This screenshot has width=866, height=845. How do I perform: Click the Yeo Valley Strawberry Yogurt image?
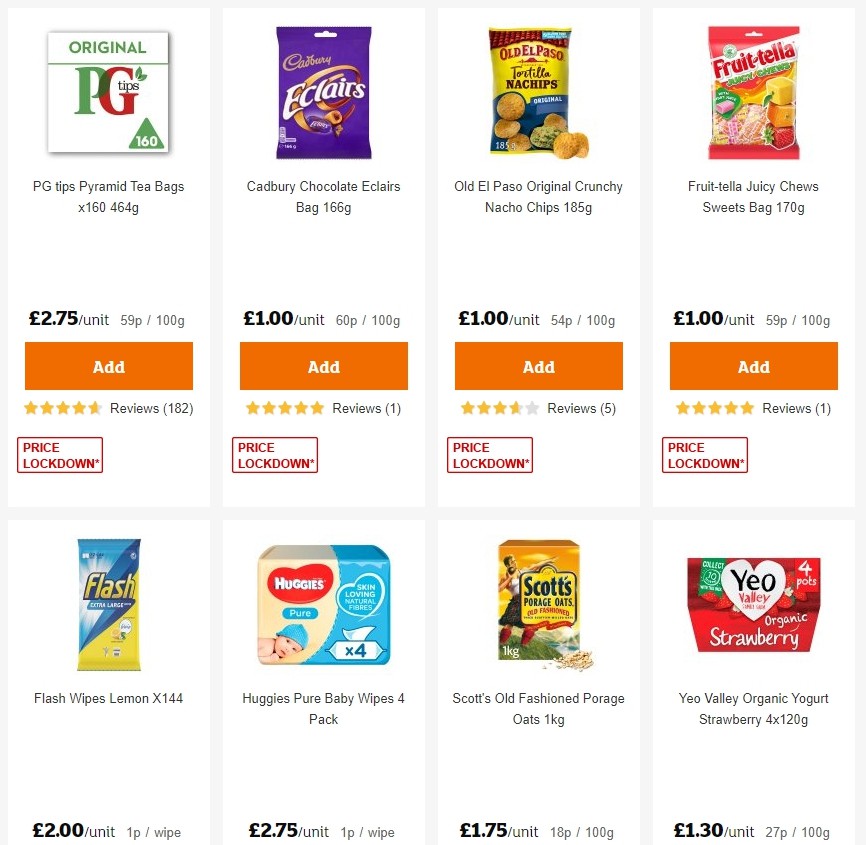tap(753, 604)
